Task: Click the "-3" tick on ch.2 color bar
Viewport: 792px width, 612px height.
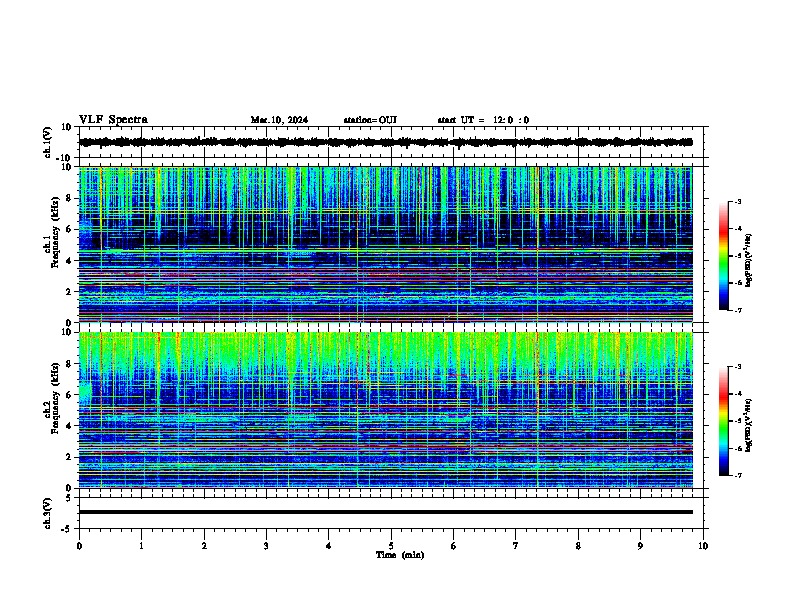Action: pos(738,367)
